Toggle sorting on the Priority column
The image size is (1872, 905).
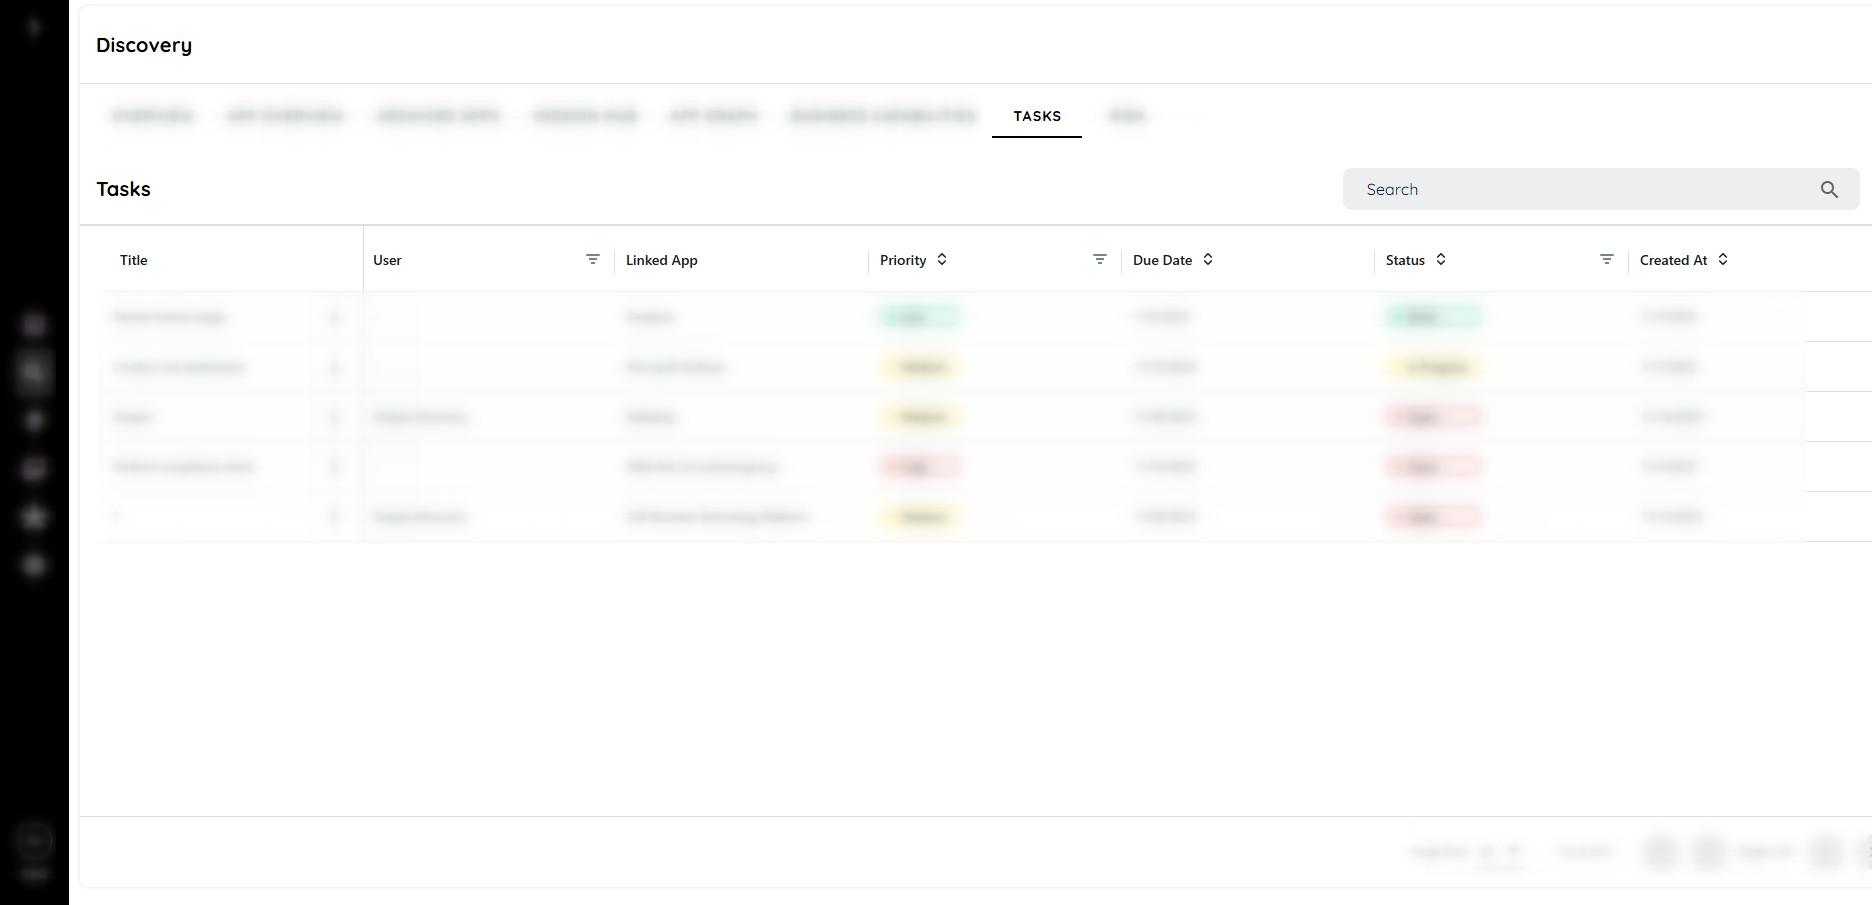click(x=941, y=259)
